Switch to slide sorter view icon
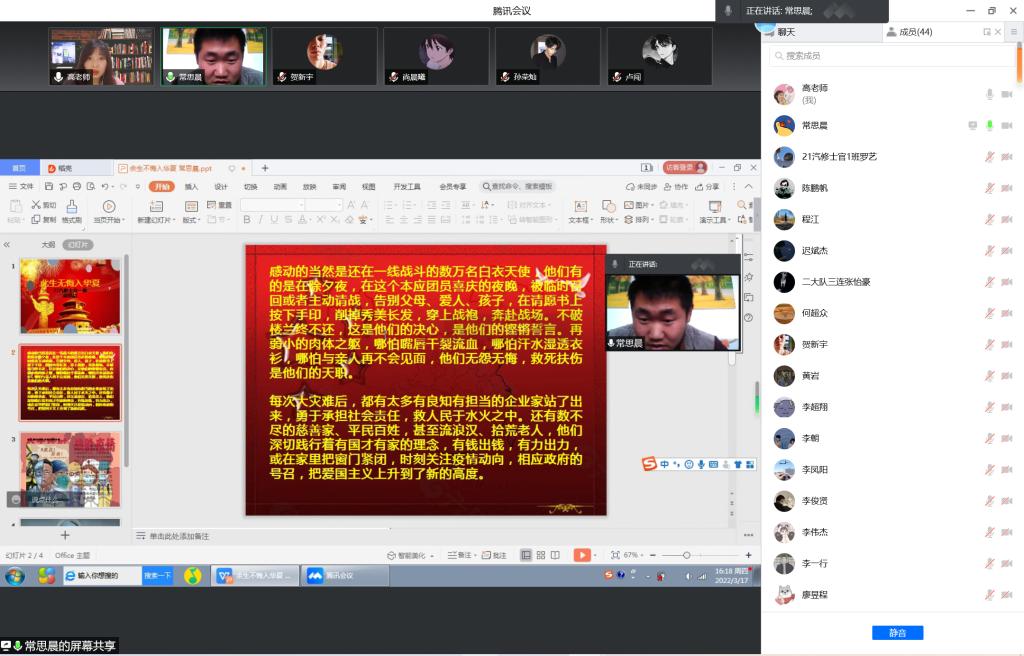The height and width of the screenshot is (656, 1024). tap(541, 556)
